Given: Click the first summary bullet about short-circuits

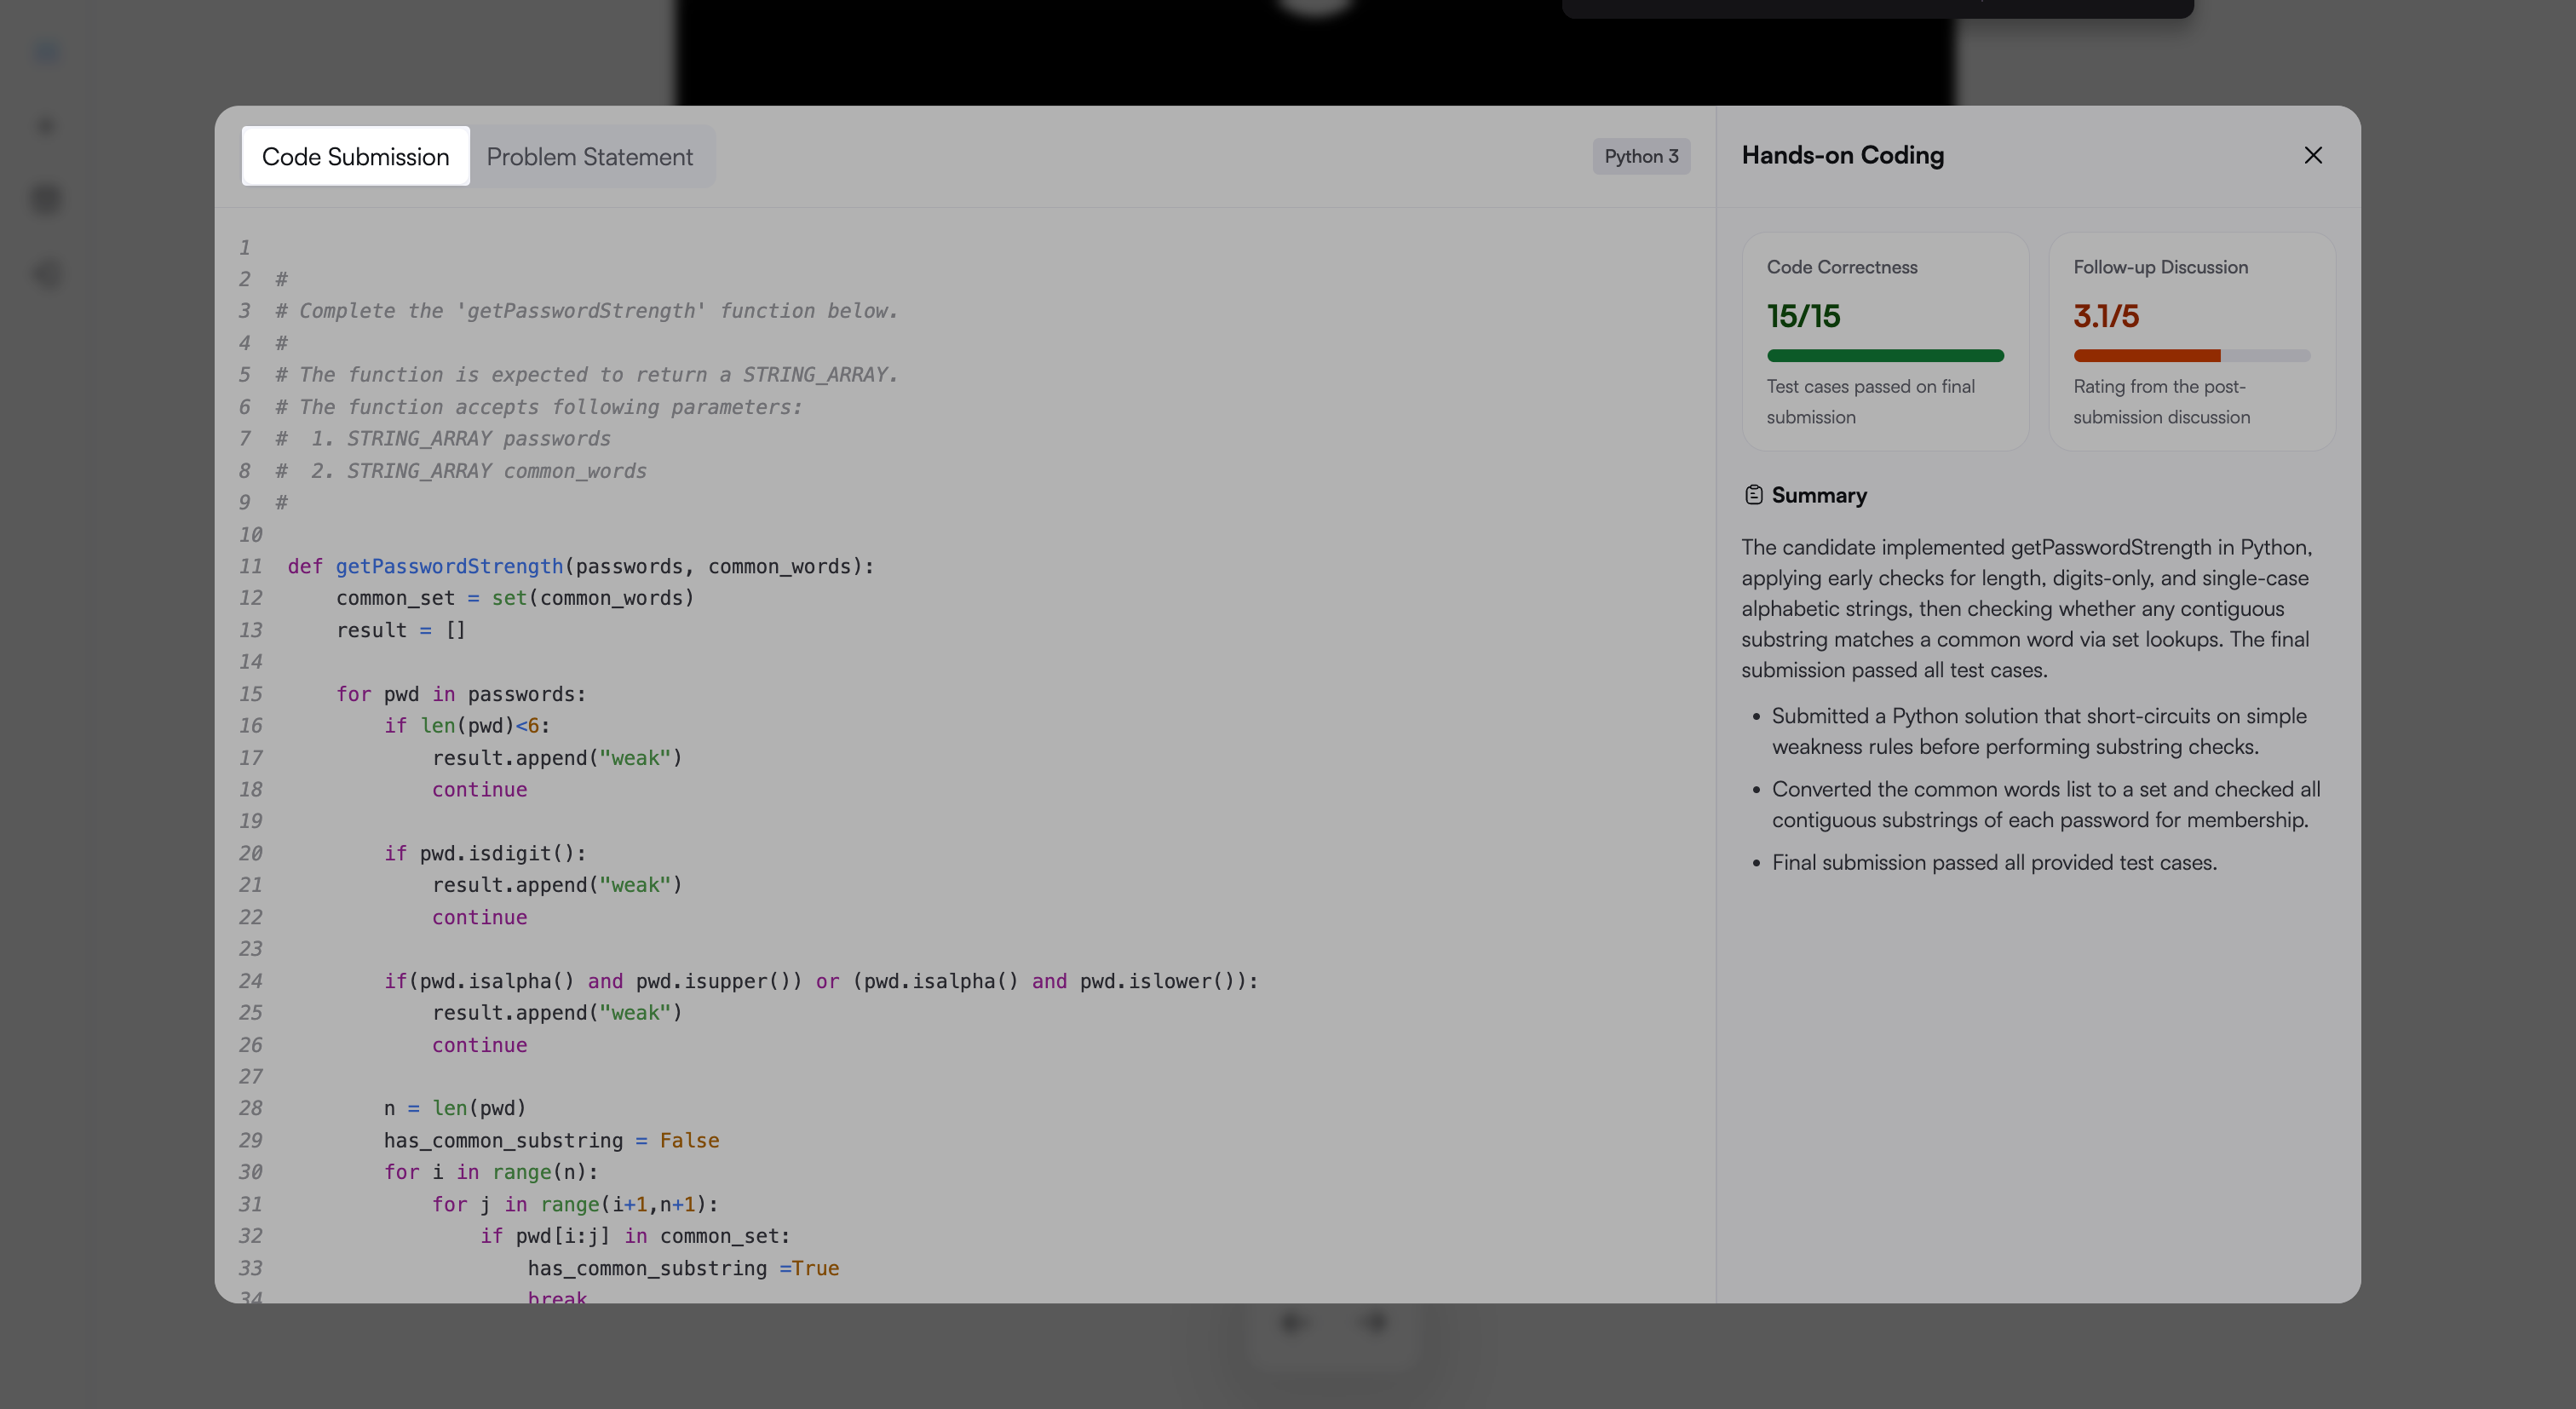Looking at the screenshot, I should tap(2039, 731).
